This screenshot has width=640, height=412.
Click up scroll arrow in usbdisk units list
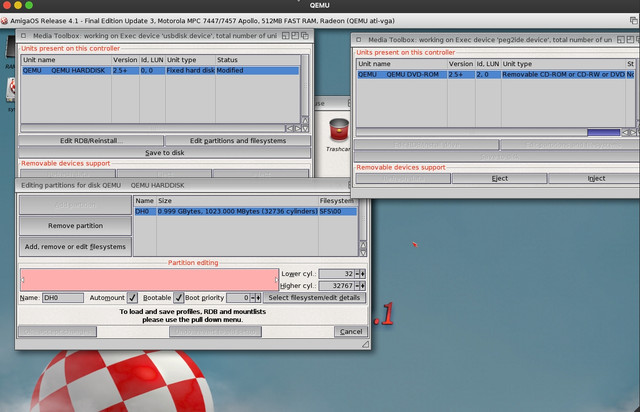coord(305,120)
